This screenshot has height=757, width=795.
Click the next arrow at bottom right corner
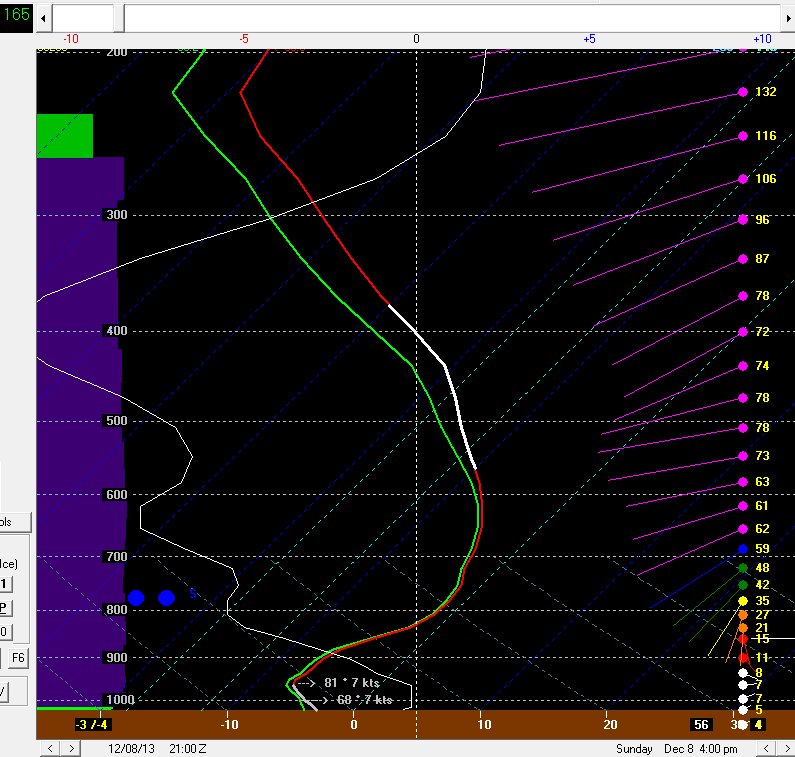[x=786, y=748]
